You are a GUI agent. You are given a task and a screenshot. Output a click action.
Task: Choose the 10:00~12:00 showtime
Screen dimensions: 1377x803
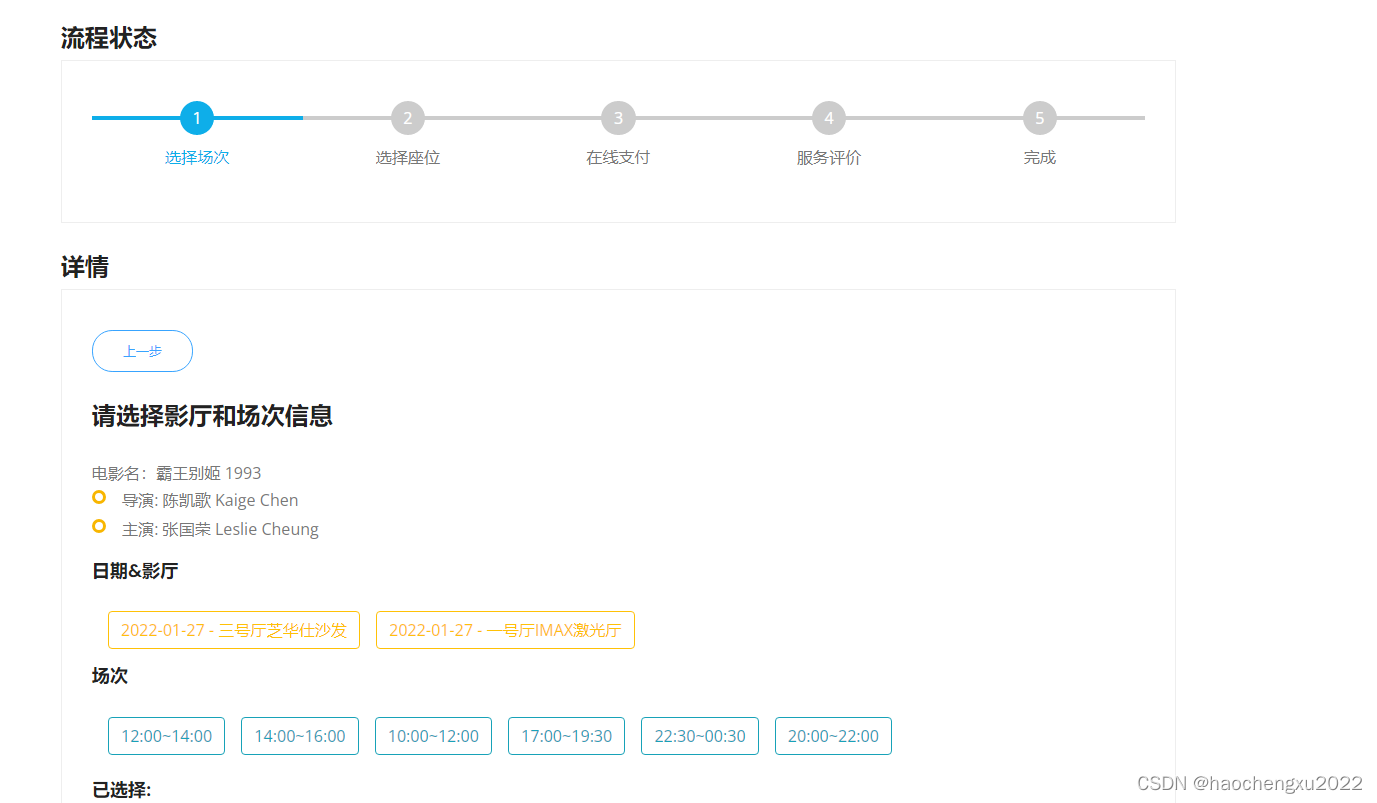(x=433, y=736)
